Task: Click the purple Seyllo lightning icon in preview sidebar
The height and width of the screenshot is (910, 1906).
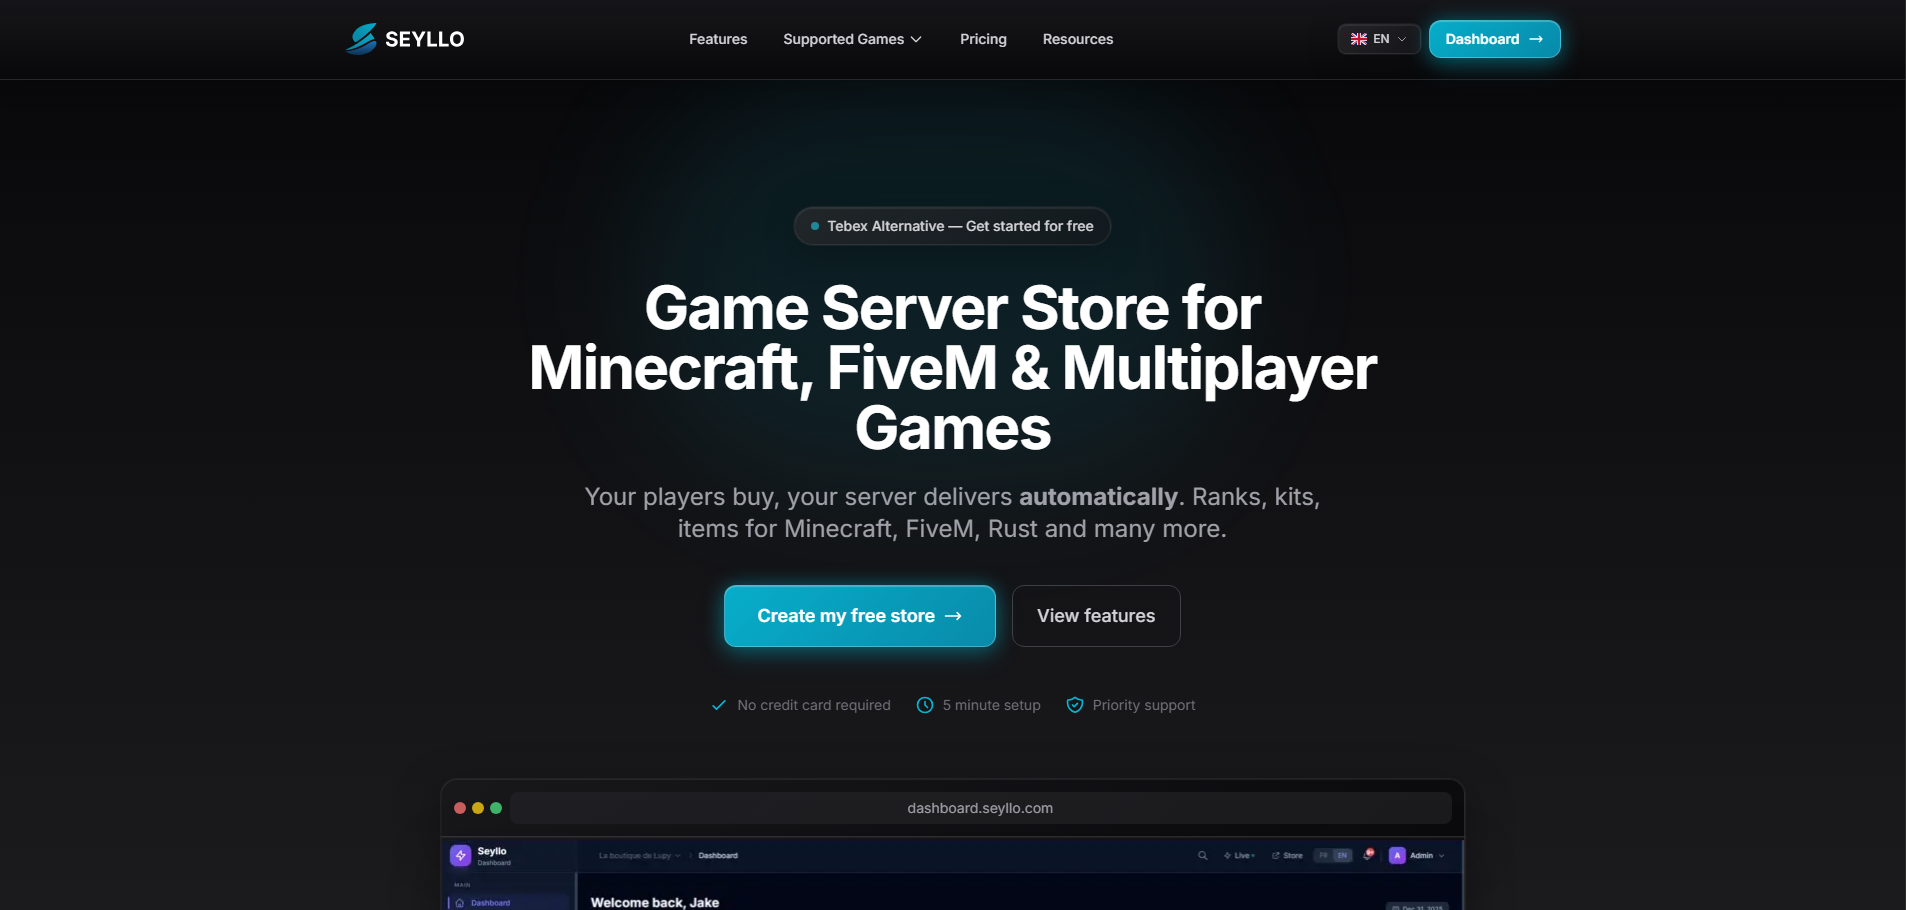Action: (x=461, y=855)
